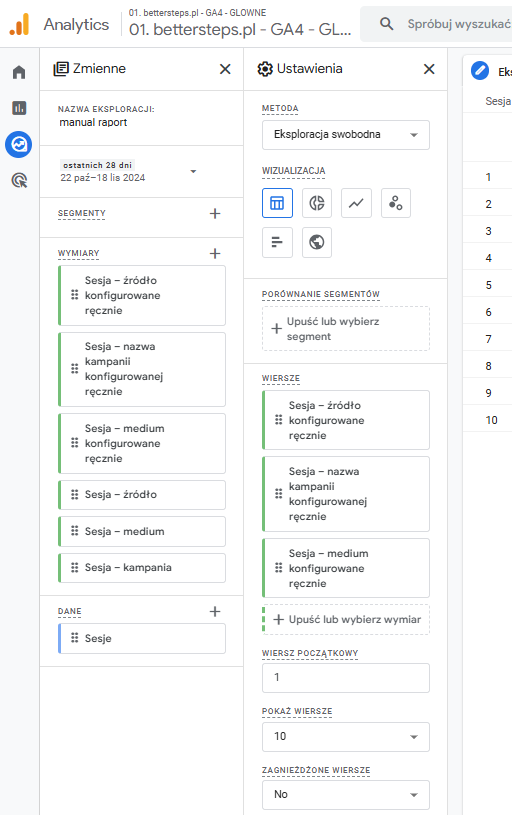
Task: Open the Reports bar chart sidebar icon
Action: pyautogui.click(x=19, y=108)
